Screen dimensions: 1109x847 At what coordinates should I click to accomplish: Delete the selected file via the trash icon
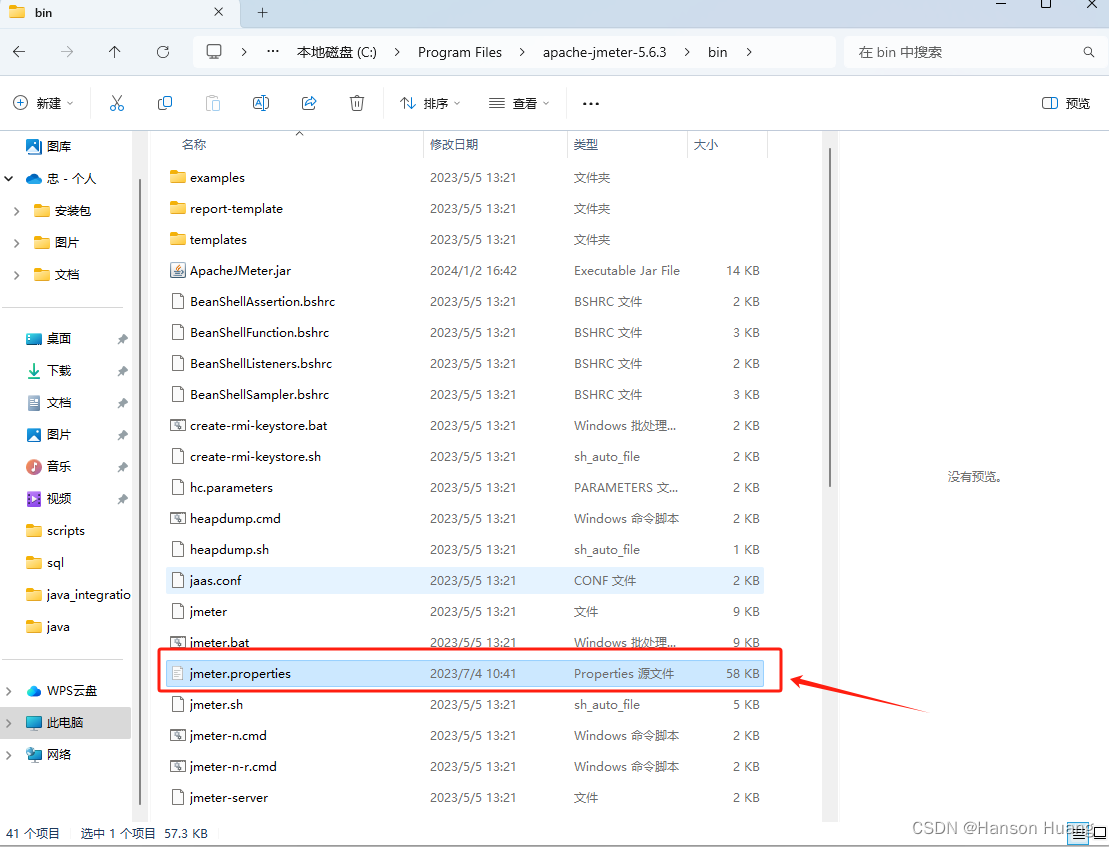tap(357, 103)
